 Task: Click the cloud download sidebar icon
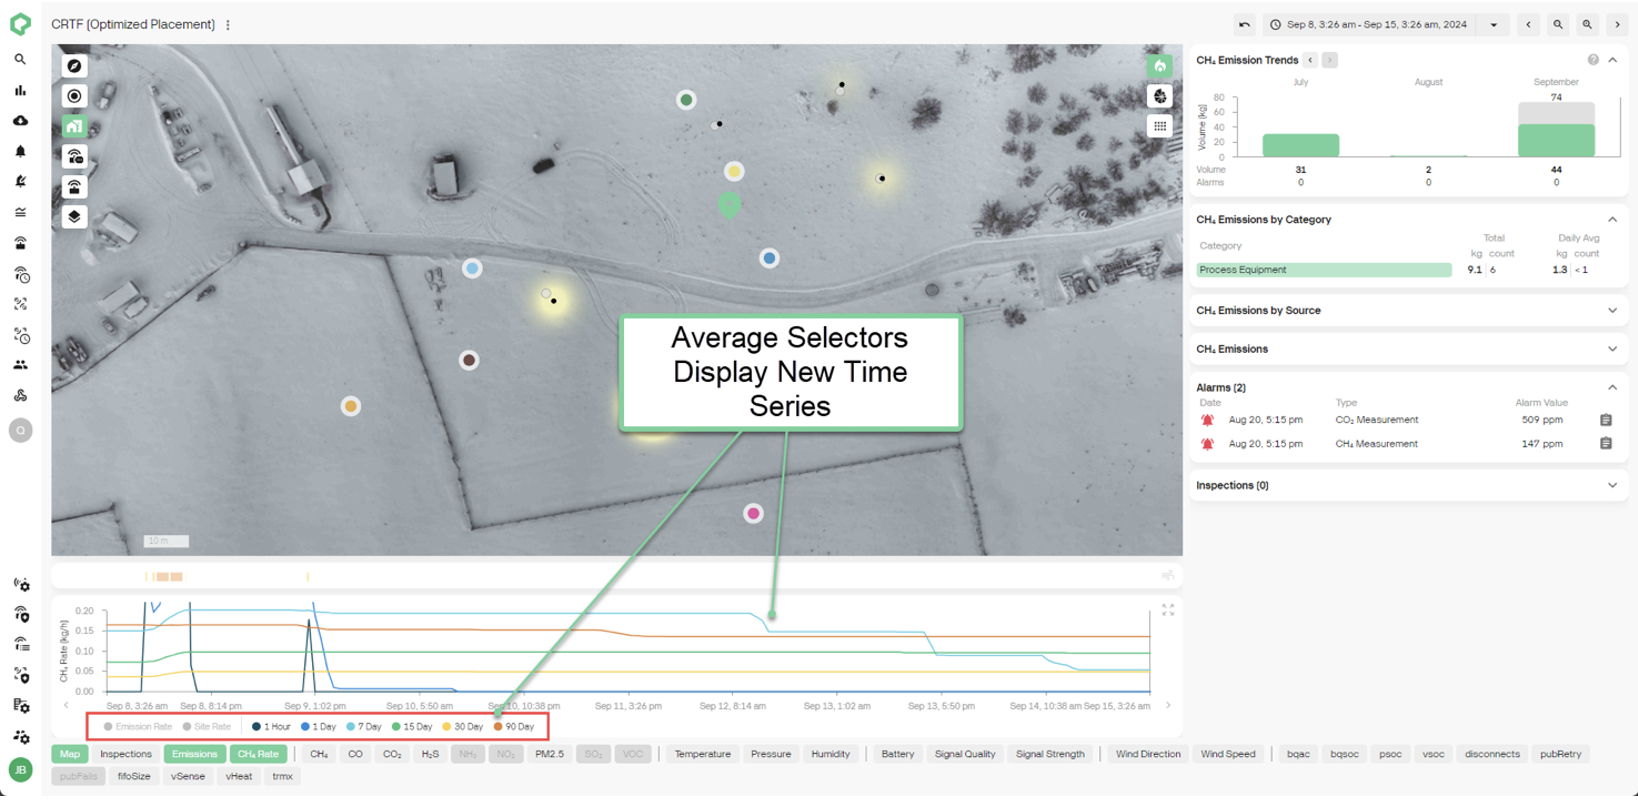click(20, 121)
